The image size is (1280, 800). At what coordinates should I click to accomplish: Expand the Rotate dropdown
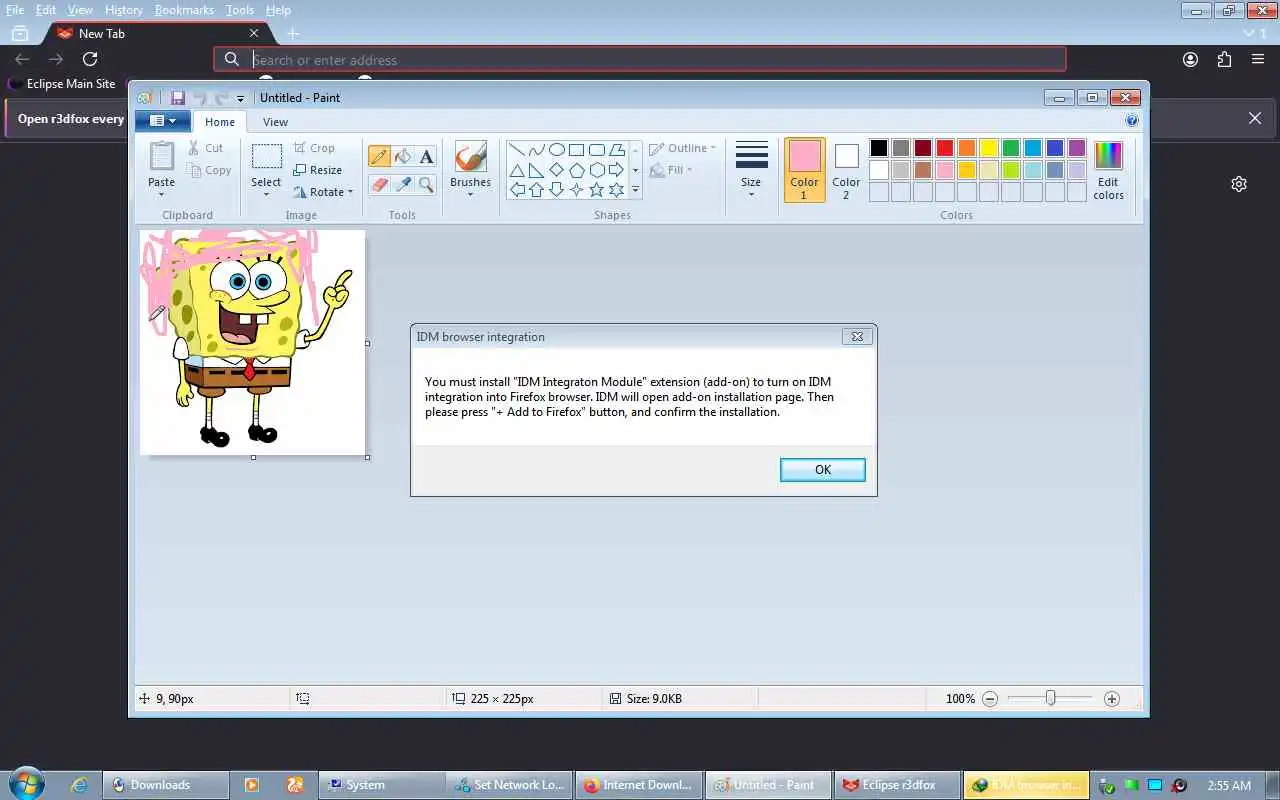coord(350,192)
